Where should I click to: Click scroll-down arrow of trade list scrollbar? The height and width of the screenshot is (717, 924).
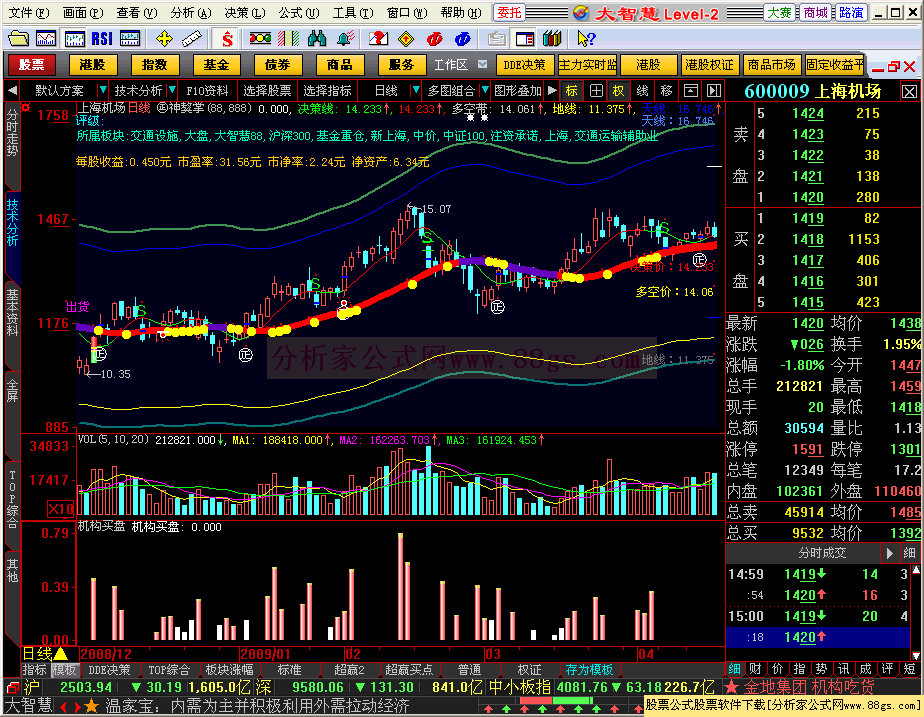click(x=916, y=655)
